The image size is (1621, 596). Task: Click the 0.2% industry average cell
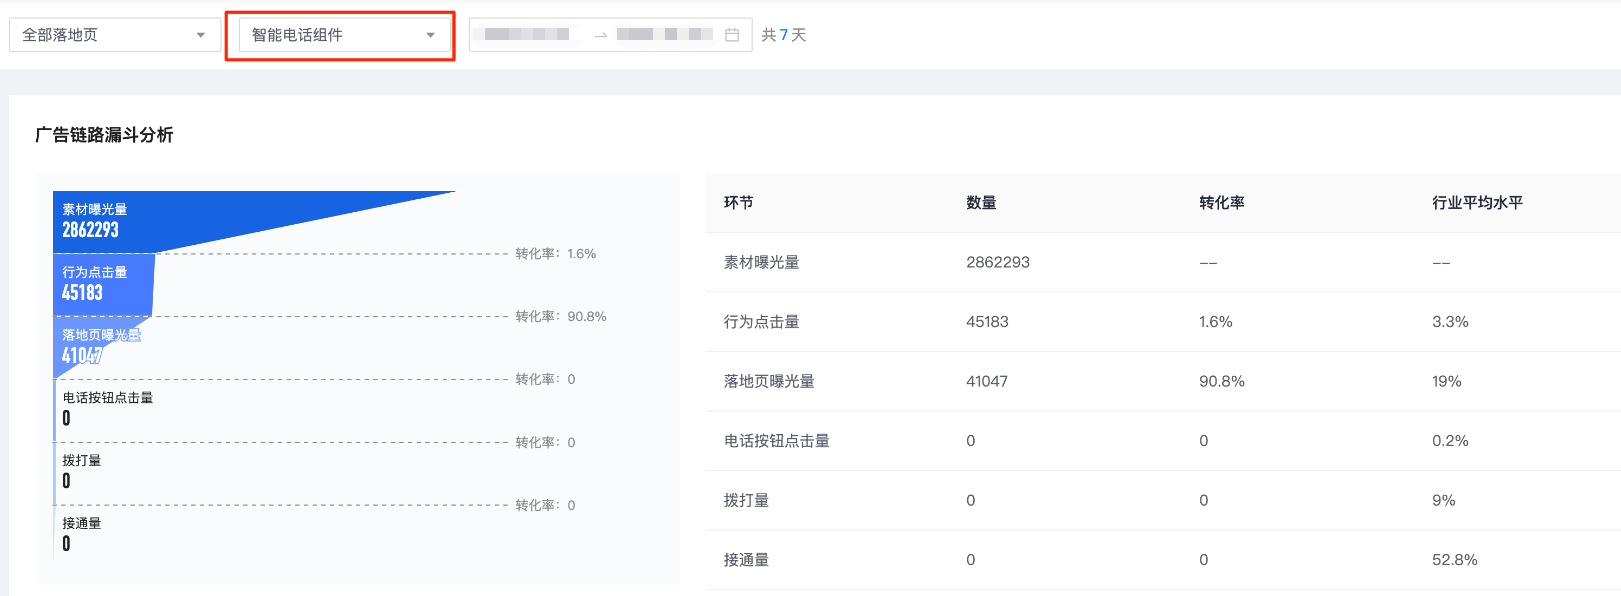(x=1450, y=441)
